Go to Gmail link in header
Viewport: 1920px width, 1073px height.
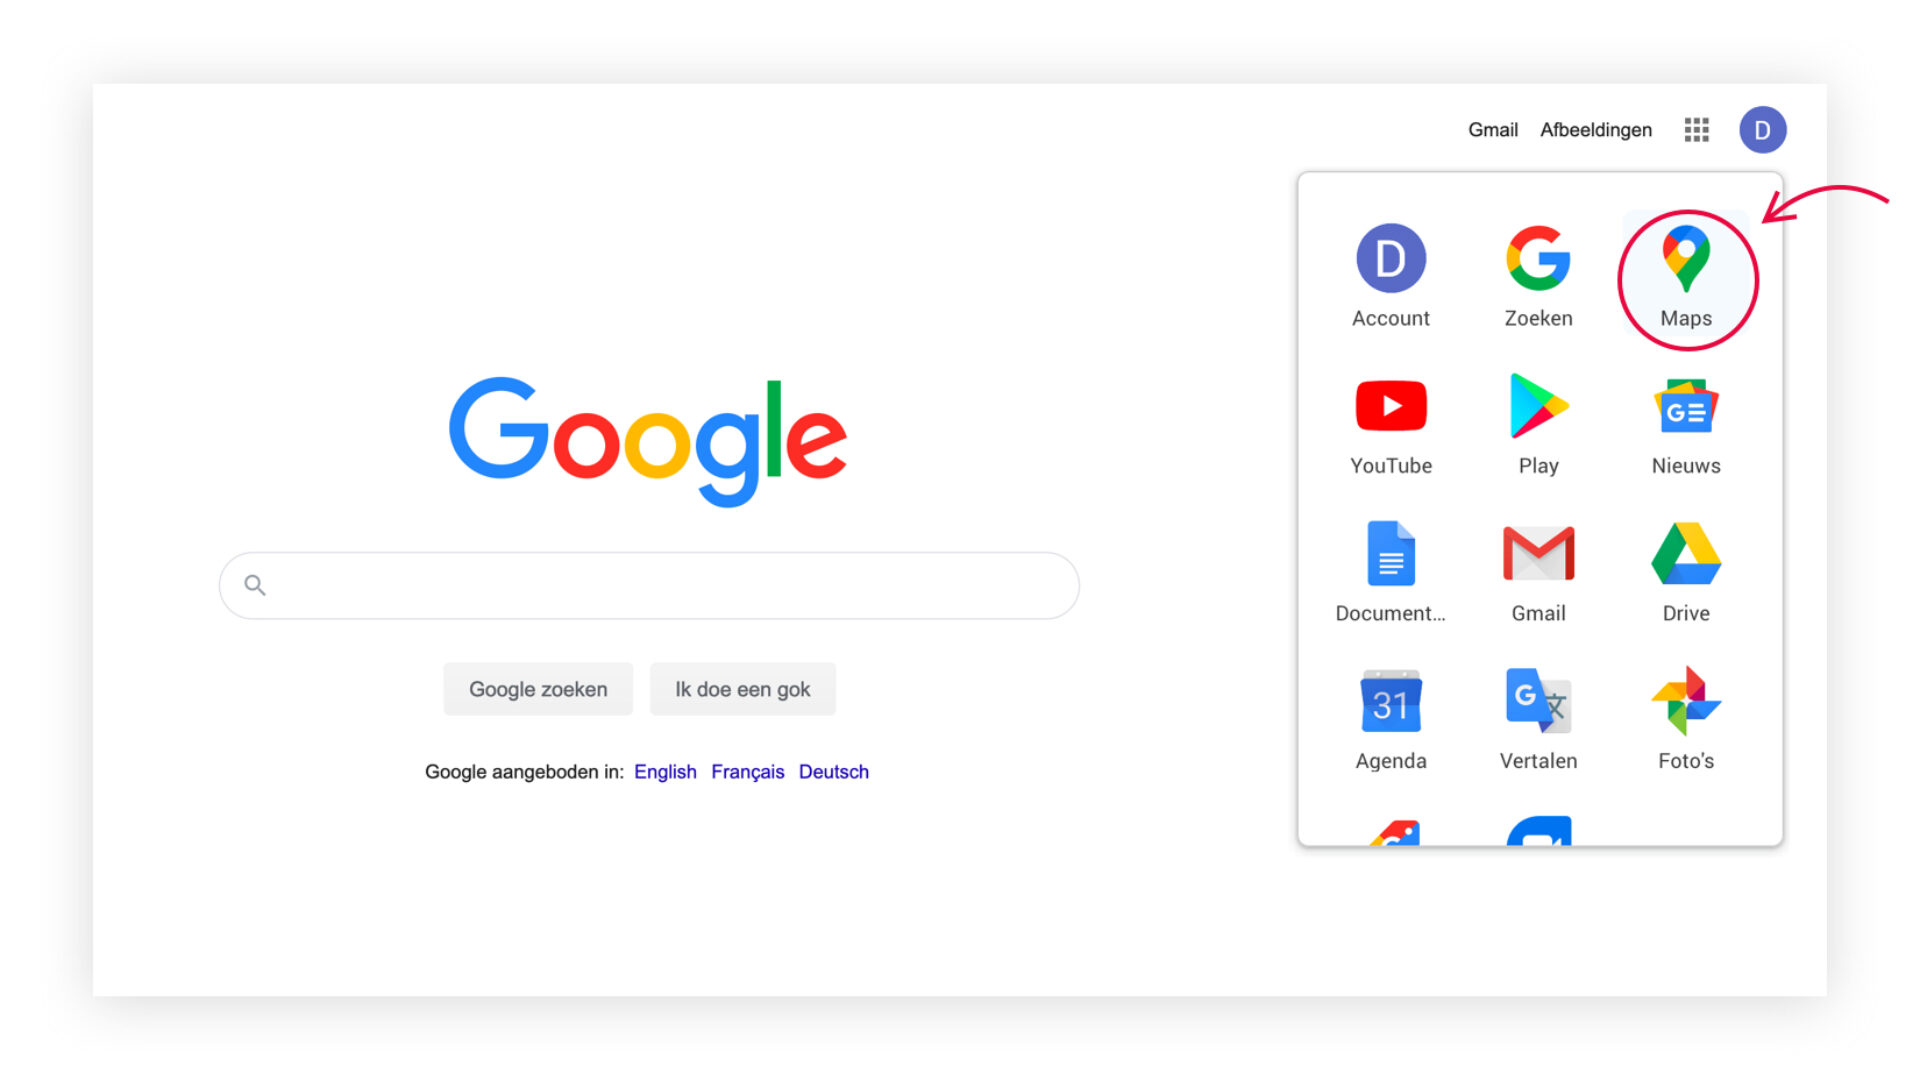tap(1492, 130)
